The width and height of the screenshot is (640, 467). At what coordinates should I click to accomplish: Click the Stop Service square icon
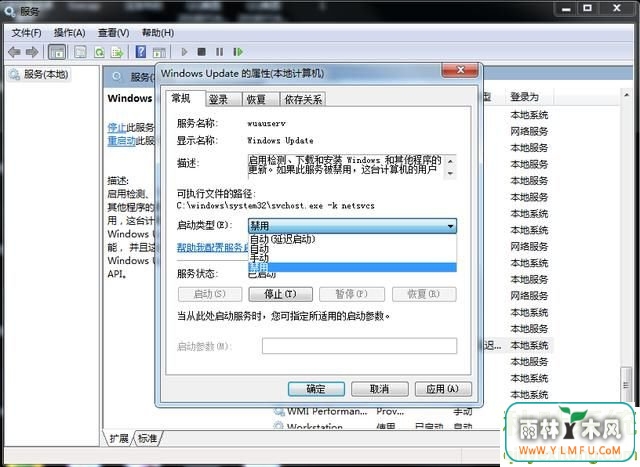pyautogui.click(x=201, y=52)
